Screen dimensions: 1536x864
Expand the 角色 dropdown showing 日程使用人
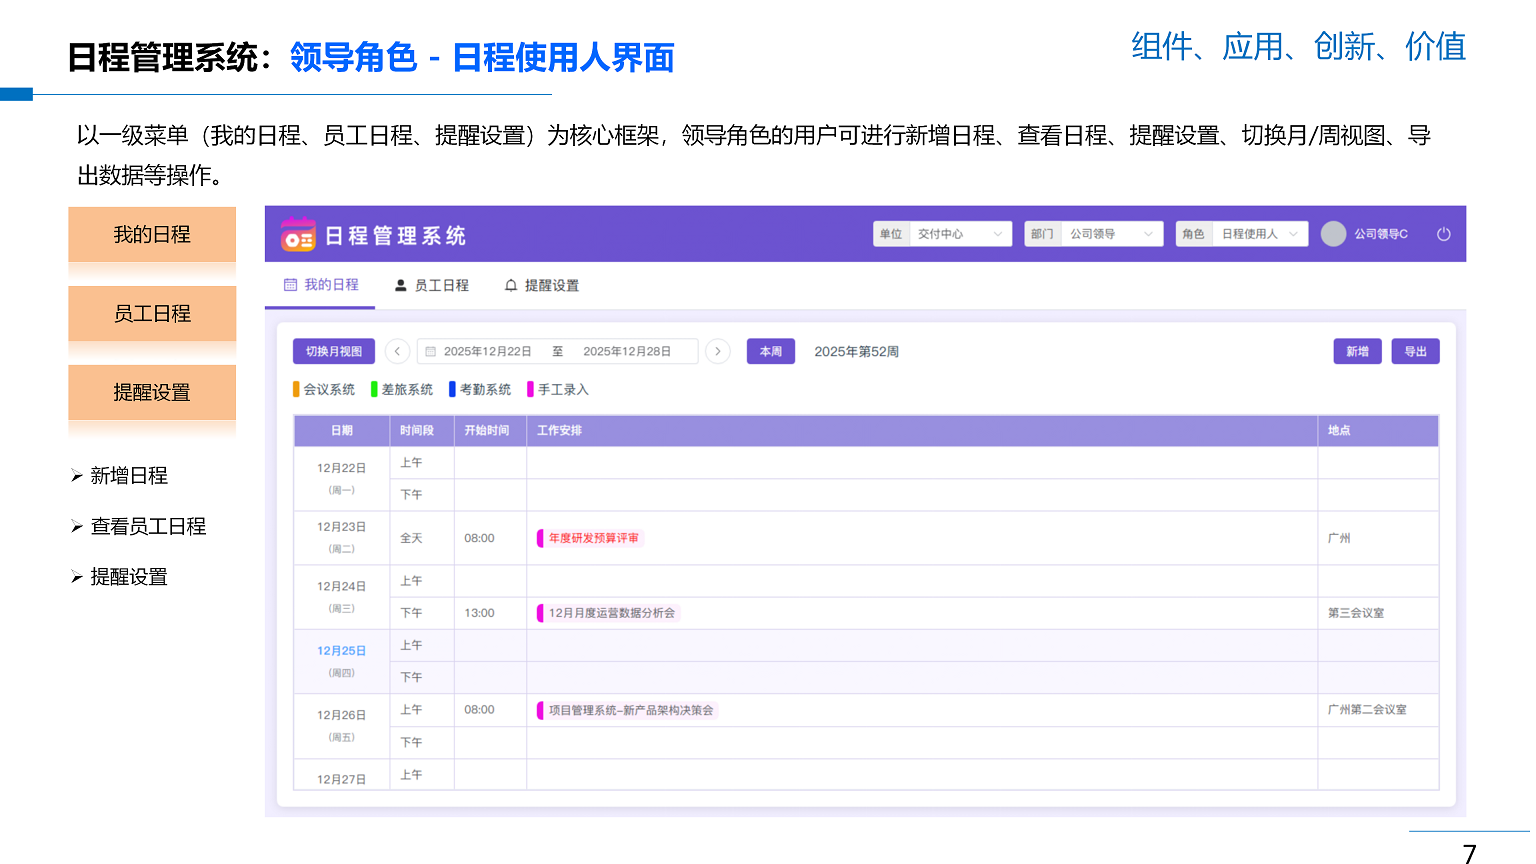(x=1258, y=234)
